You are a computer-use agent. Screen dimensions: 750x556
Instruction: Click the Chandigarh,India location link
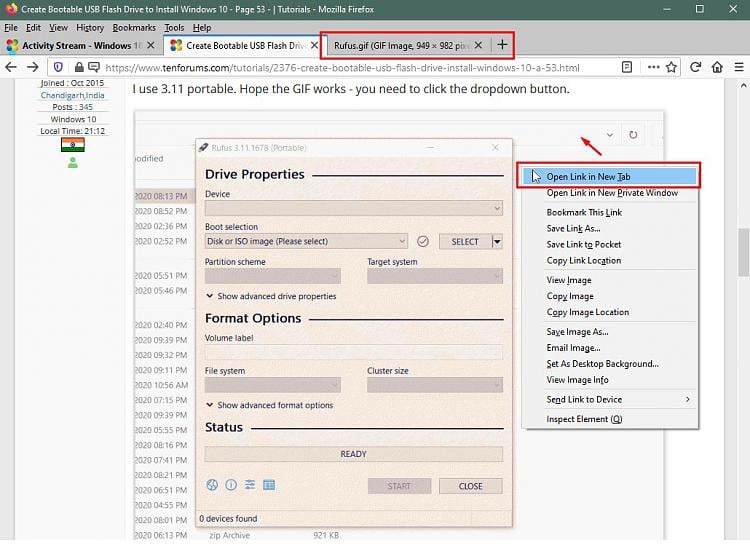click(72, 95)
